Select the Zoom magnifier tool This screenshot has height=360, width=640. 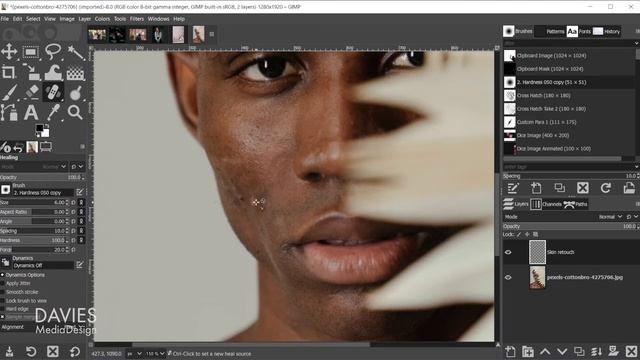tap(76, 112)
